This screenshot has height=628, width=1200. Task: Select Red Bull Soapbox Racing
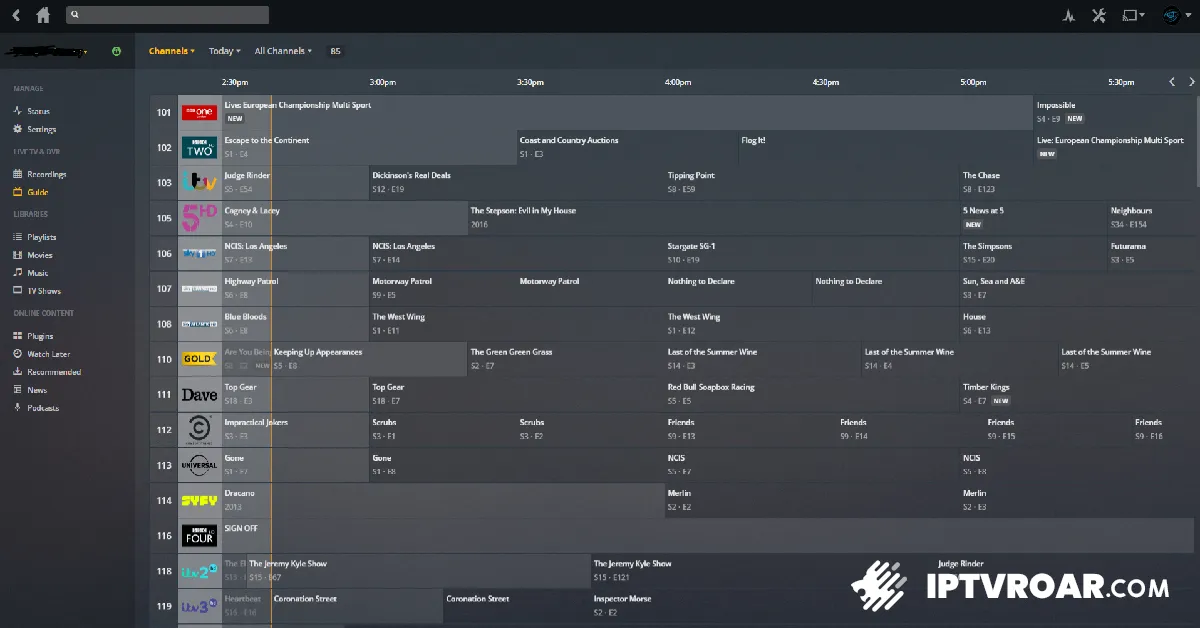click(811, 394)
